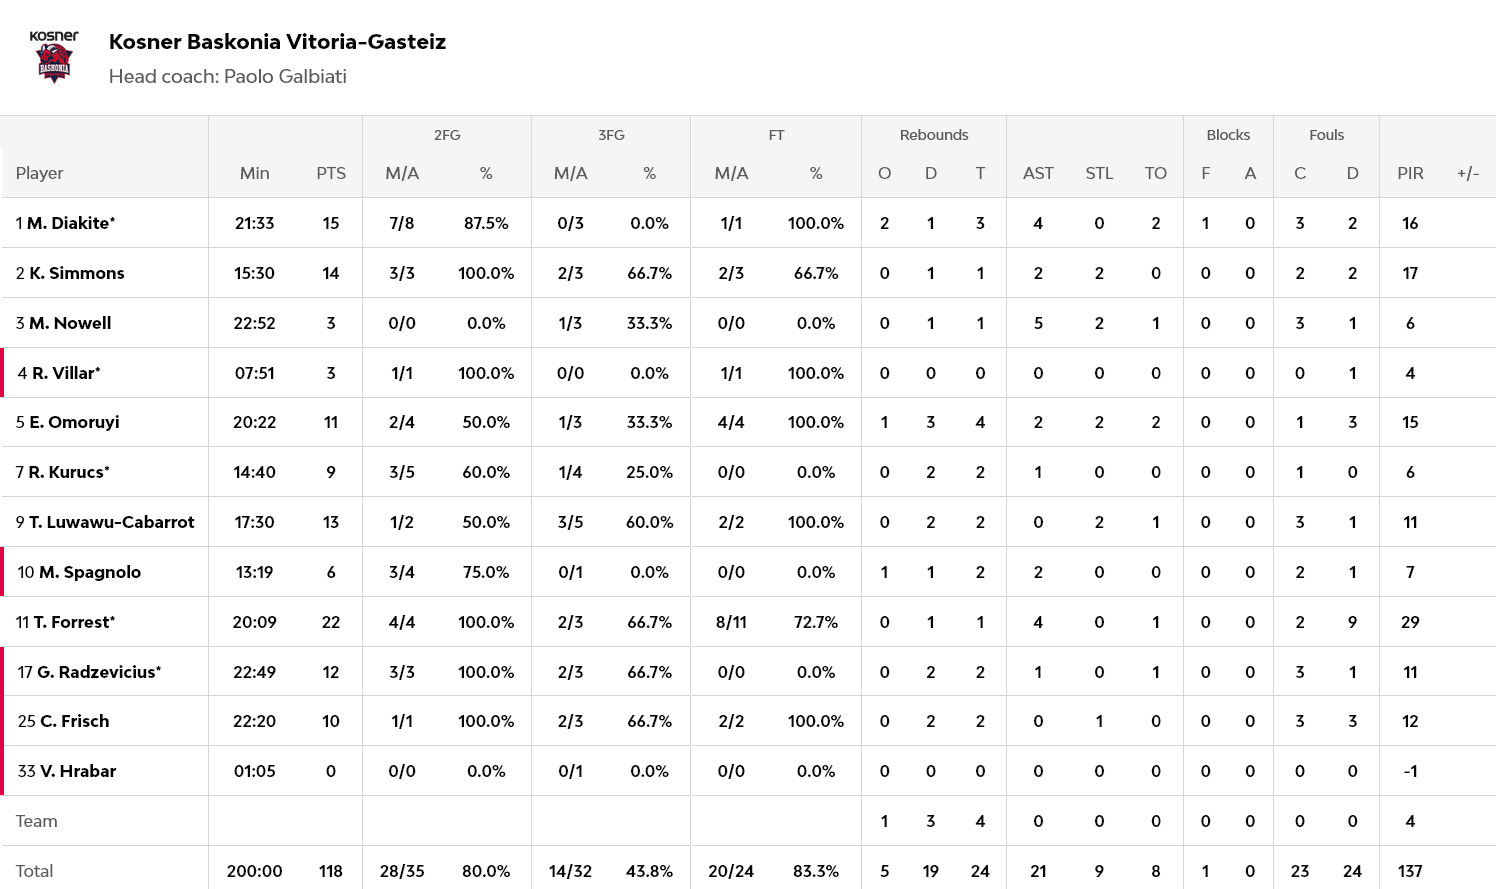Open T. Forrest's player profile

(74, 622)
